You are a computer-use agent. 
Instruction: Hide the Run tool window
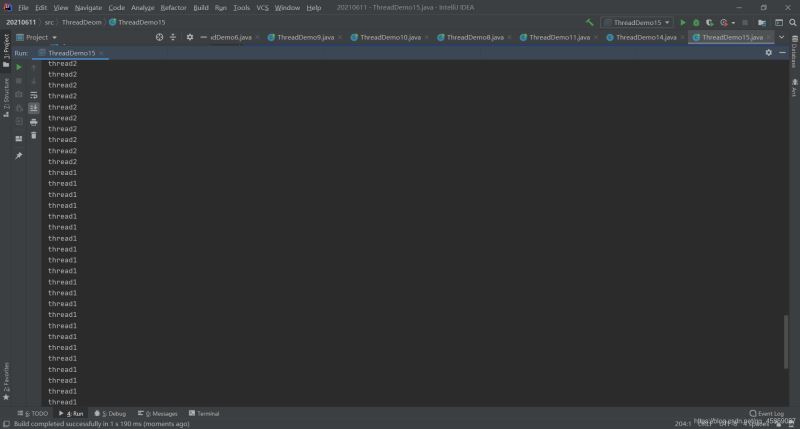(x=783, y=53)
